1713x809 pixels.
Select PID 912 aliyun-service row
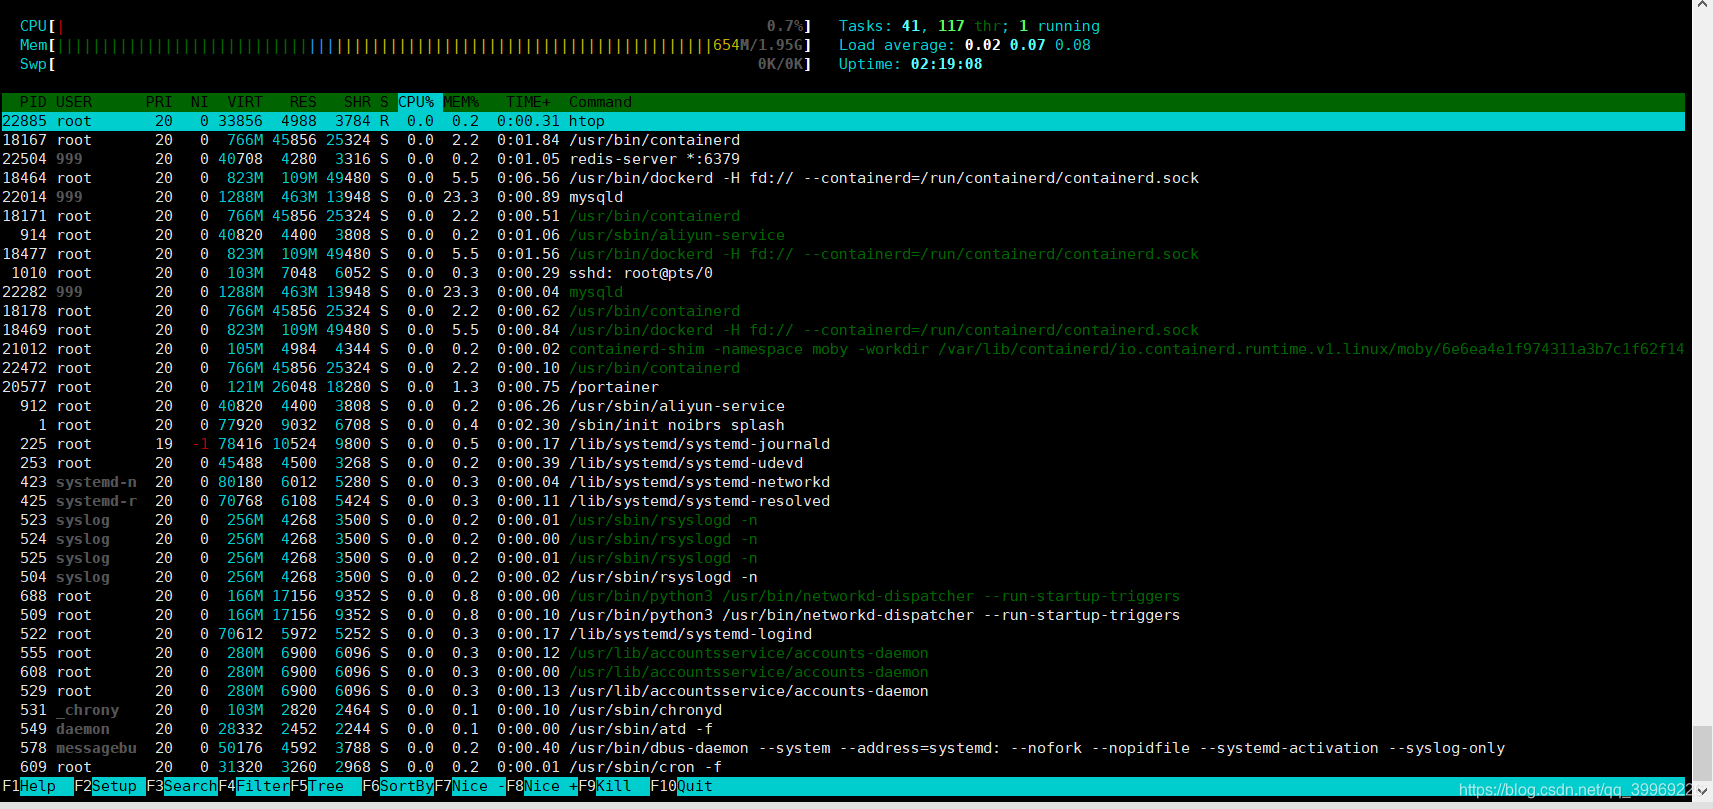[x=843, y=406]
